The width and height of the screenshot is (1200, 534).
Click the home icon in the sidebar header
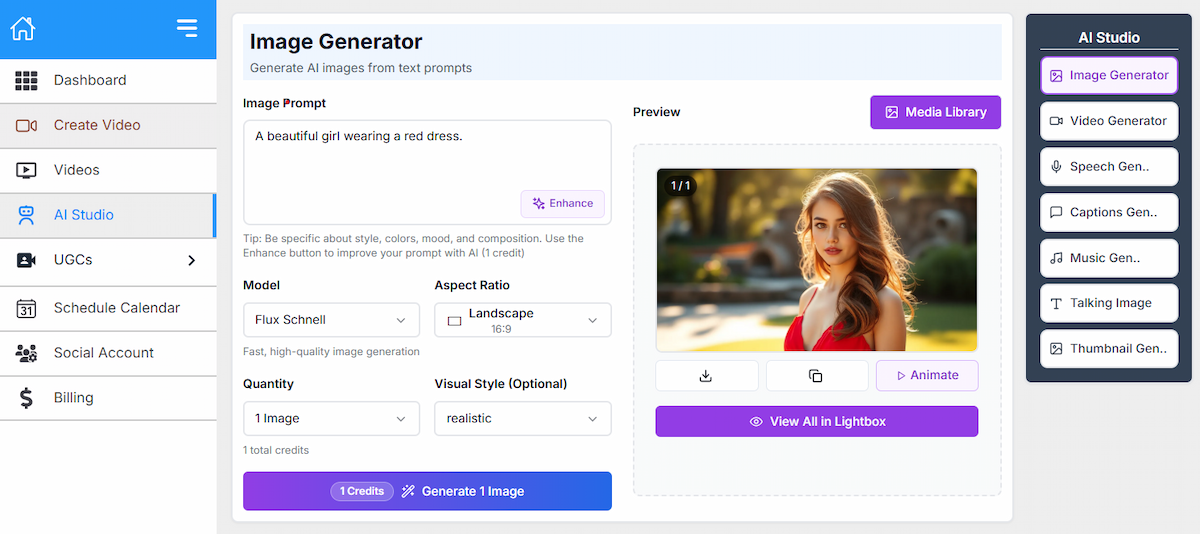22,28
